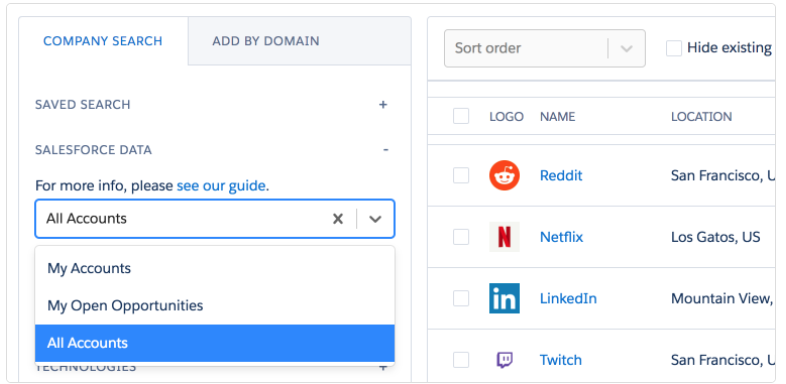Expand the Technologies section plus icon

[383, 367]
